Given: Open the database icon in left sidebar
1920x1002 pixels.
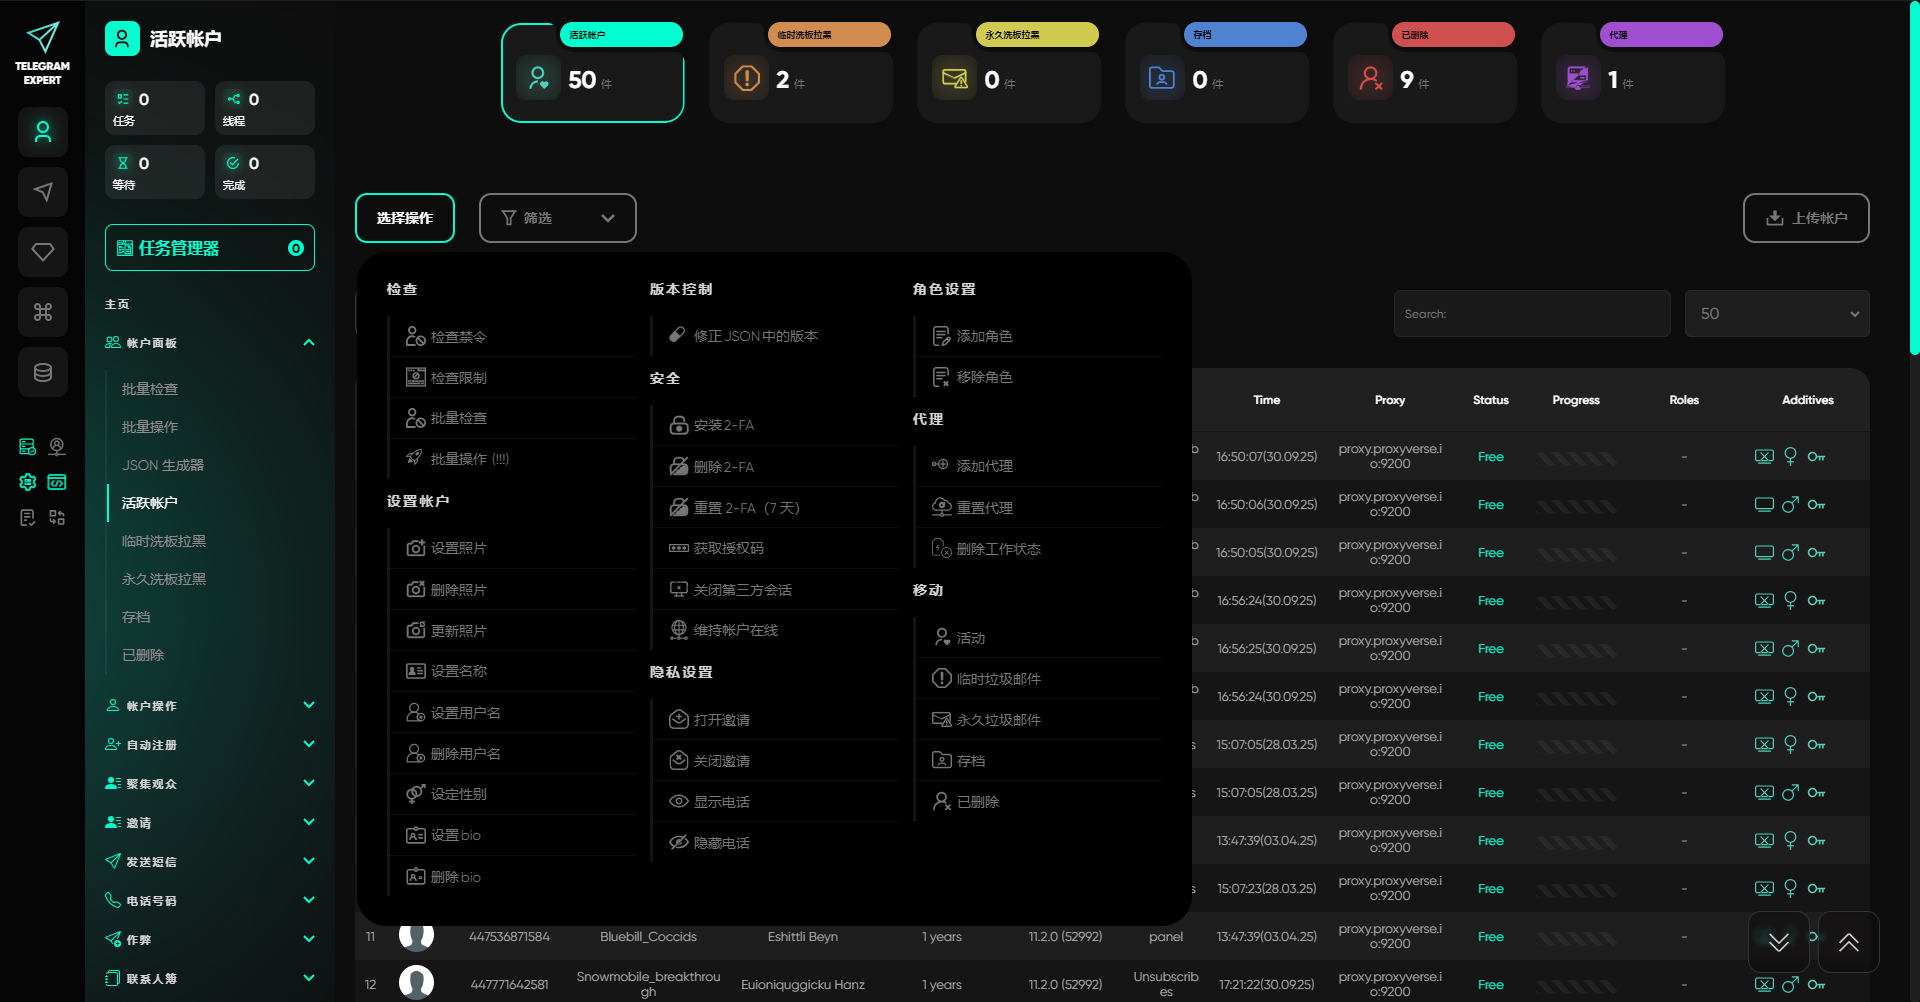Looking at the screenshot, I should pos(43,372).
